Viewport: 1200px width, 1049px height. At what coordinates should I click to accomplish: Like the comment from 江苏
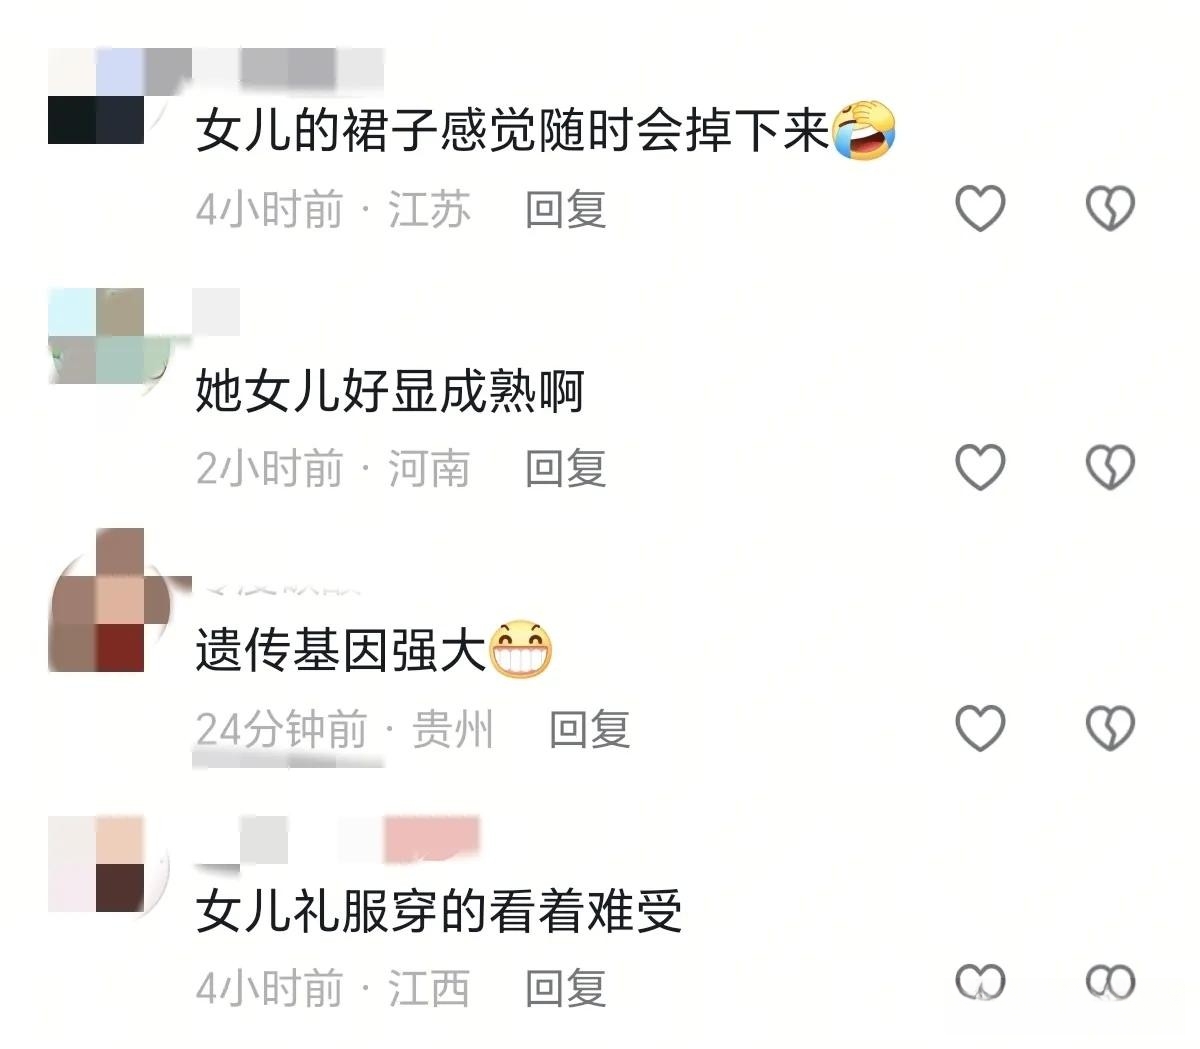point(980,208)
